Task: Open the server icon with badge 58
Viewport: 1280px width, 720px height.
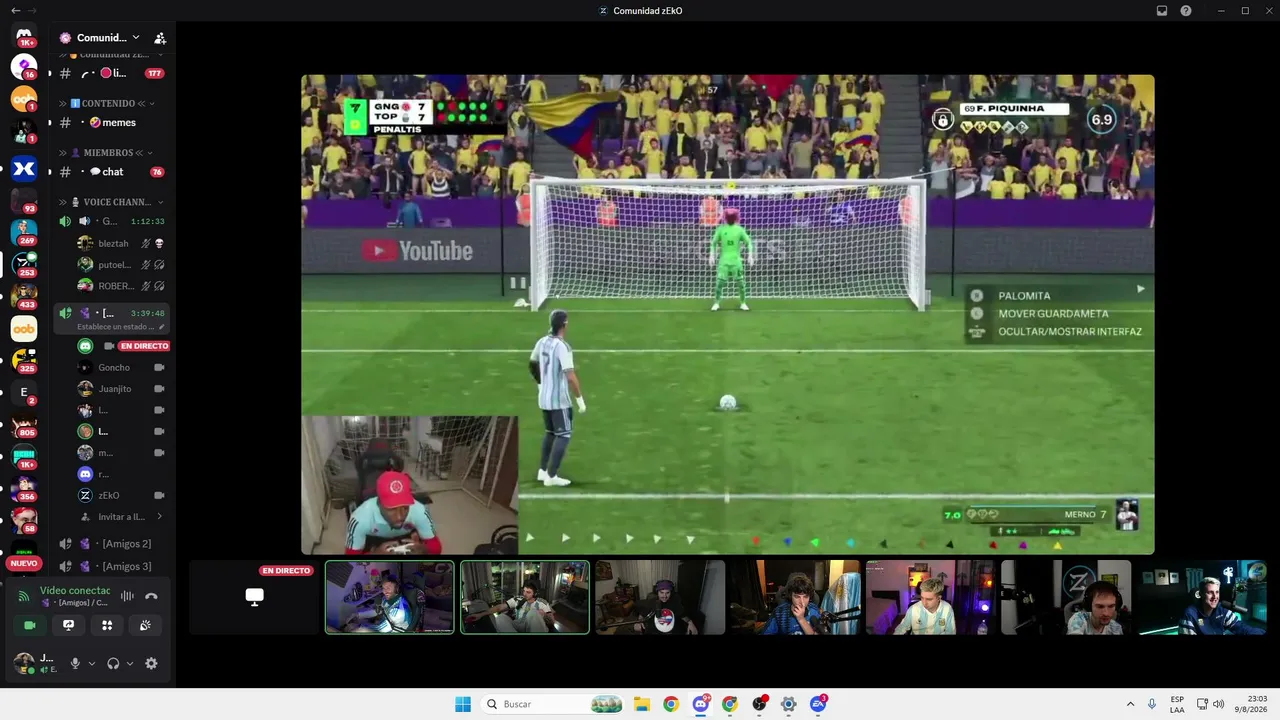Action: (24, 520)
